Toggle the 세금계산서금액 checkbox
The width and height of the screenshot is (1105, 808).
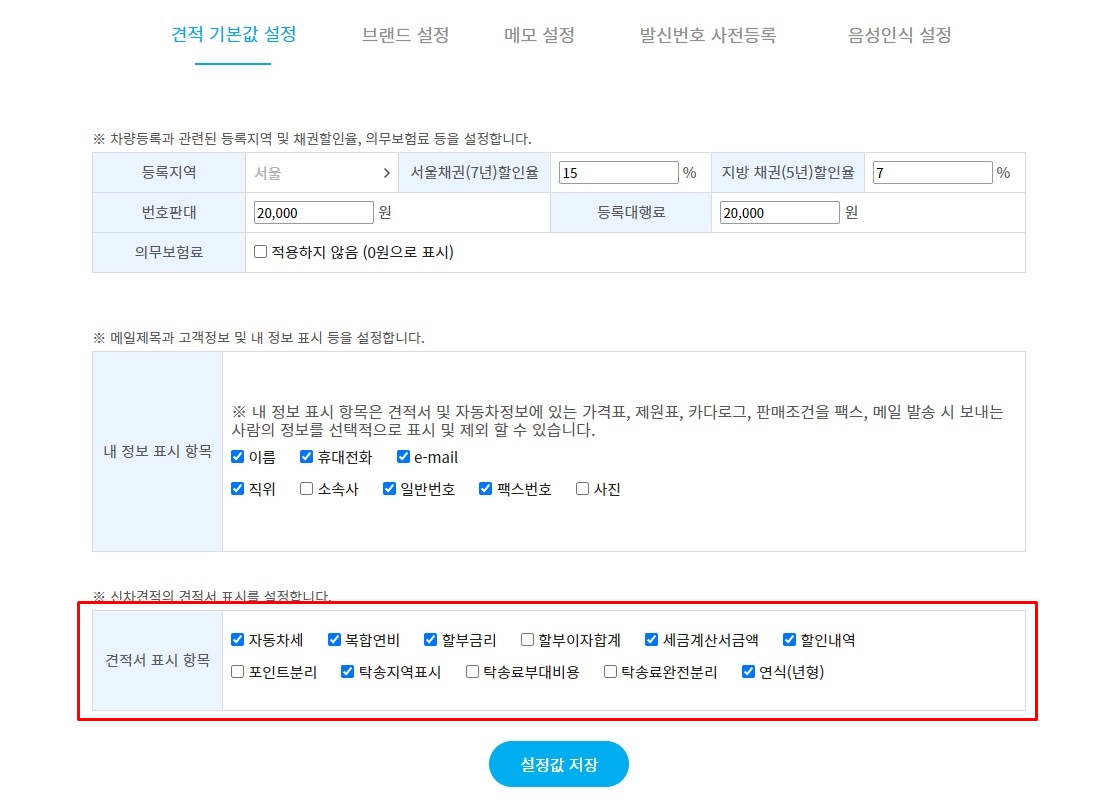[651, 640]
